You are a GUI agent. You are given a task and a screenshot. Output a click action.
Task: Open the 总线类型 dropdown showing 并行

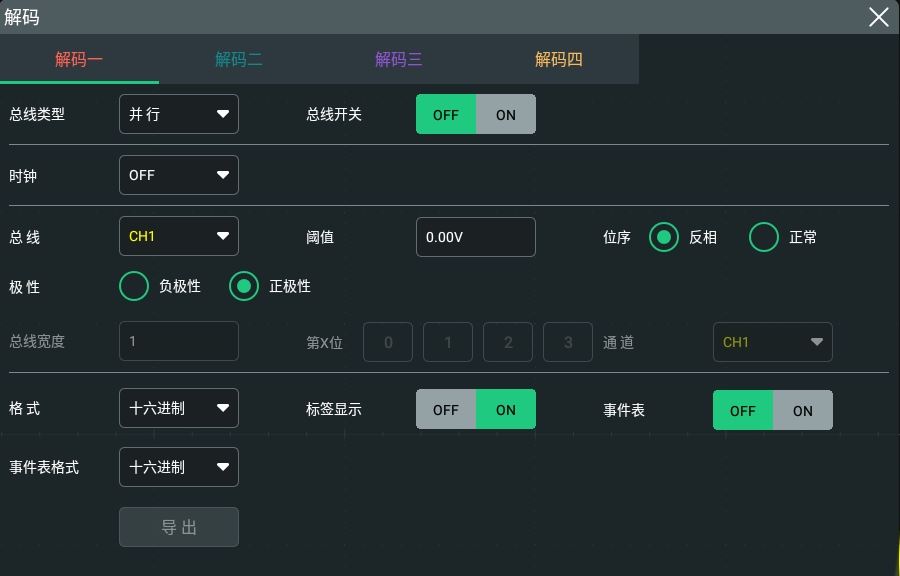coord(179,114)
